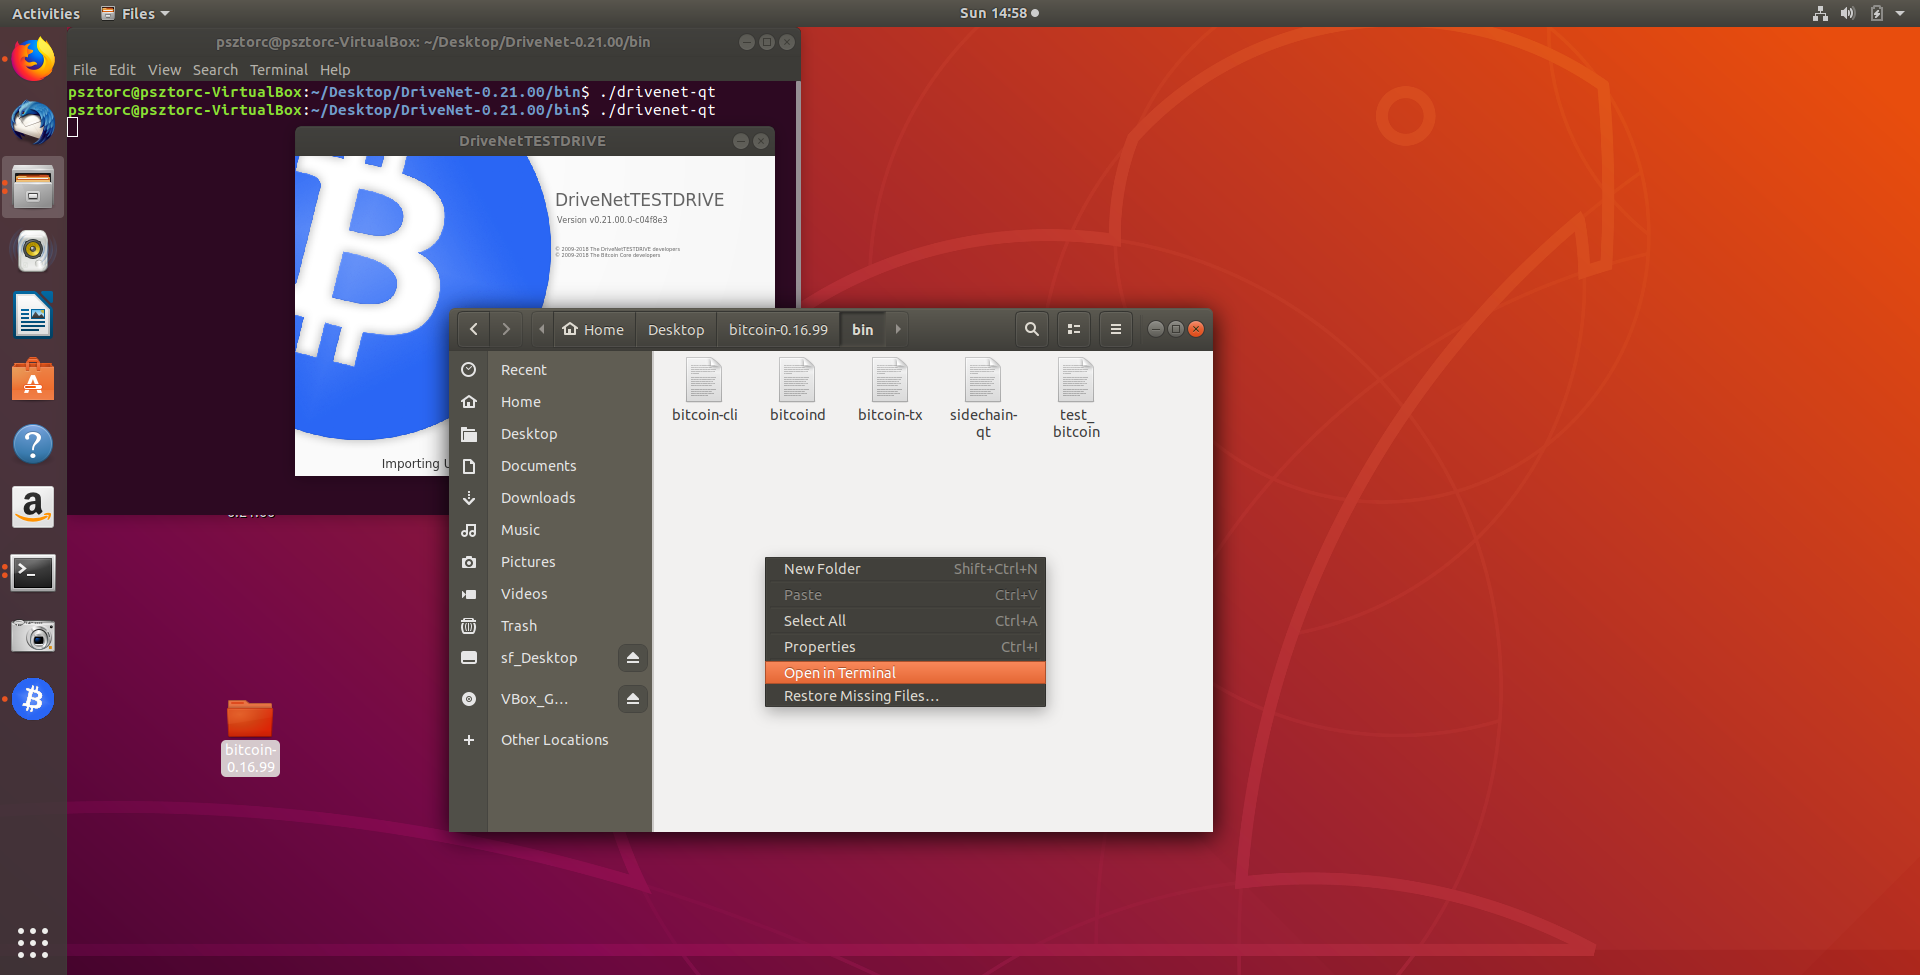Choose New Folder from context menu
Viewport: 1920px width, 975px height.
pyautogui.click(x=905, y=569)
